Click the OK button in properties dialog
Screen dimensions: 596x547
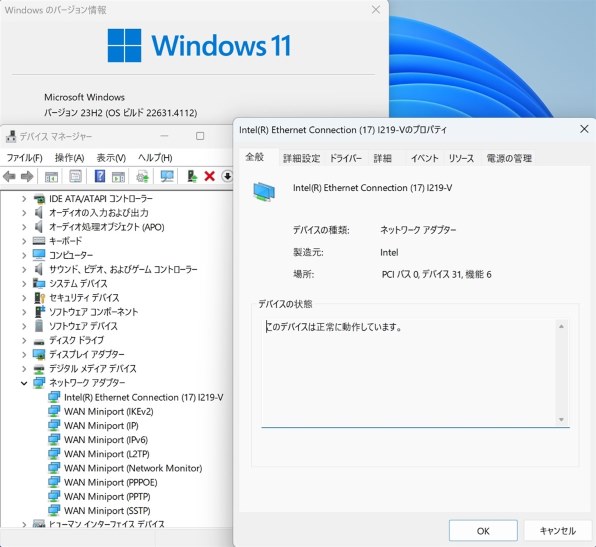(x=483, y=531)
